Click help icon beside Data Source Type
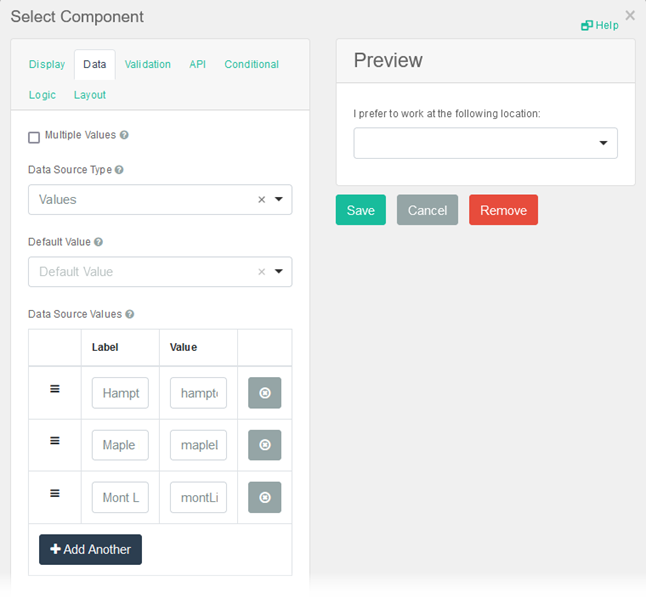This screenshot has height=598, width=646. point(119,170)
